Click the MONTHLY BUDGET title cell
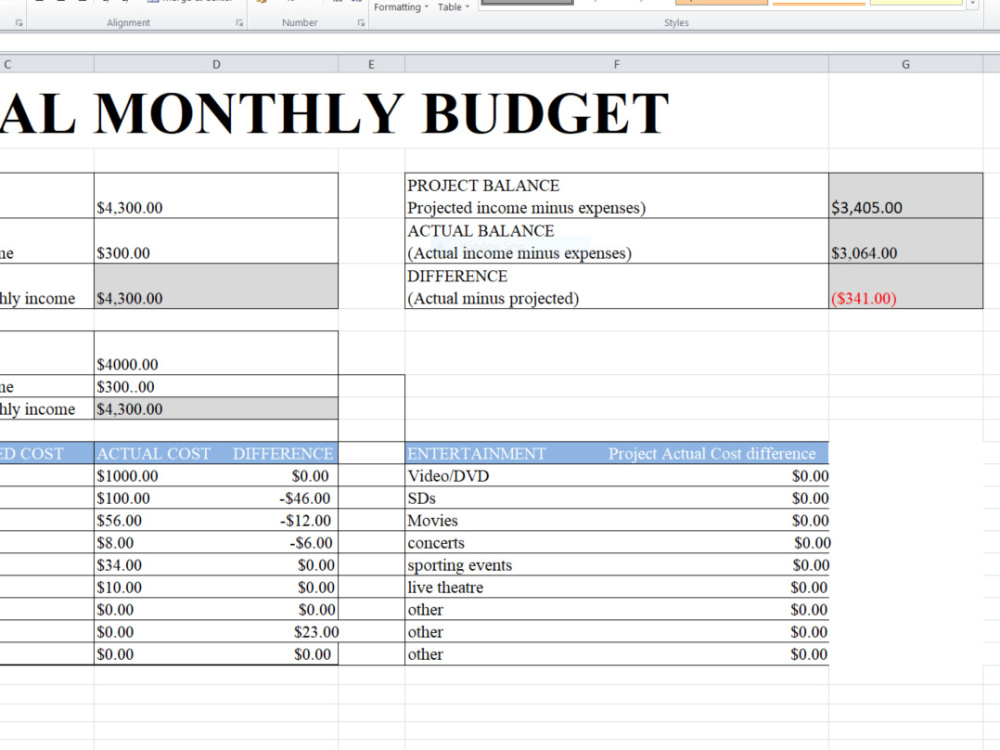Image resolution: width=1000 pixels, height=750 pixels. pos(334,114)
